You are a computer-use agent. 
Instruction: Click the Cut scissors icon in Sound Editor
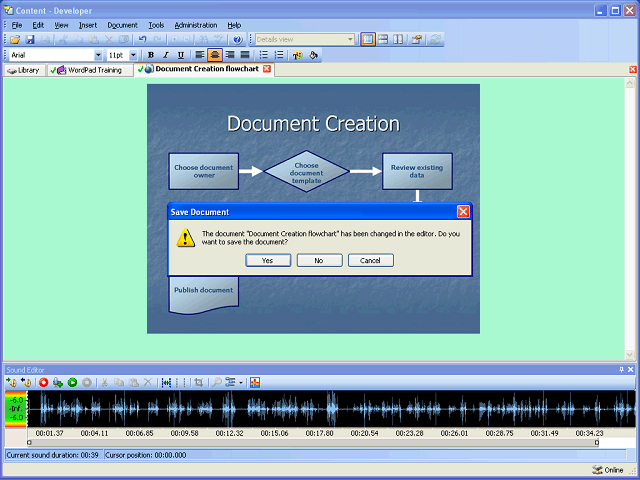tap(104, 382)
